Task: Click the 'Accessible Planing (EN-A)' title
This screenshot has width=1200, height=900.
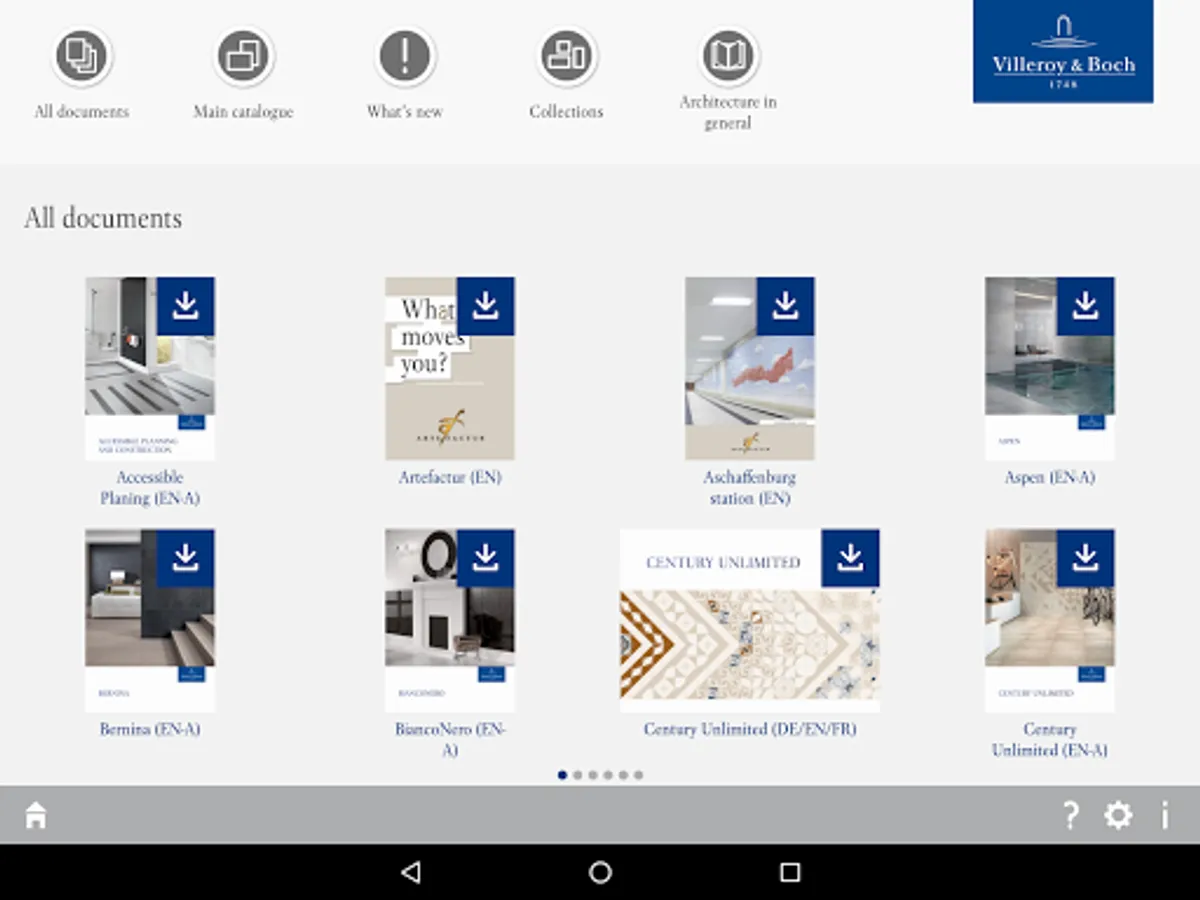Action: tap(150, 487)
